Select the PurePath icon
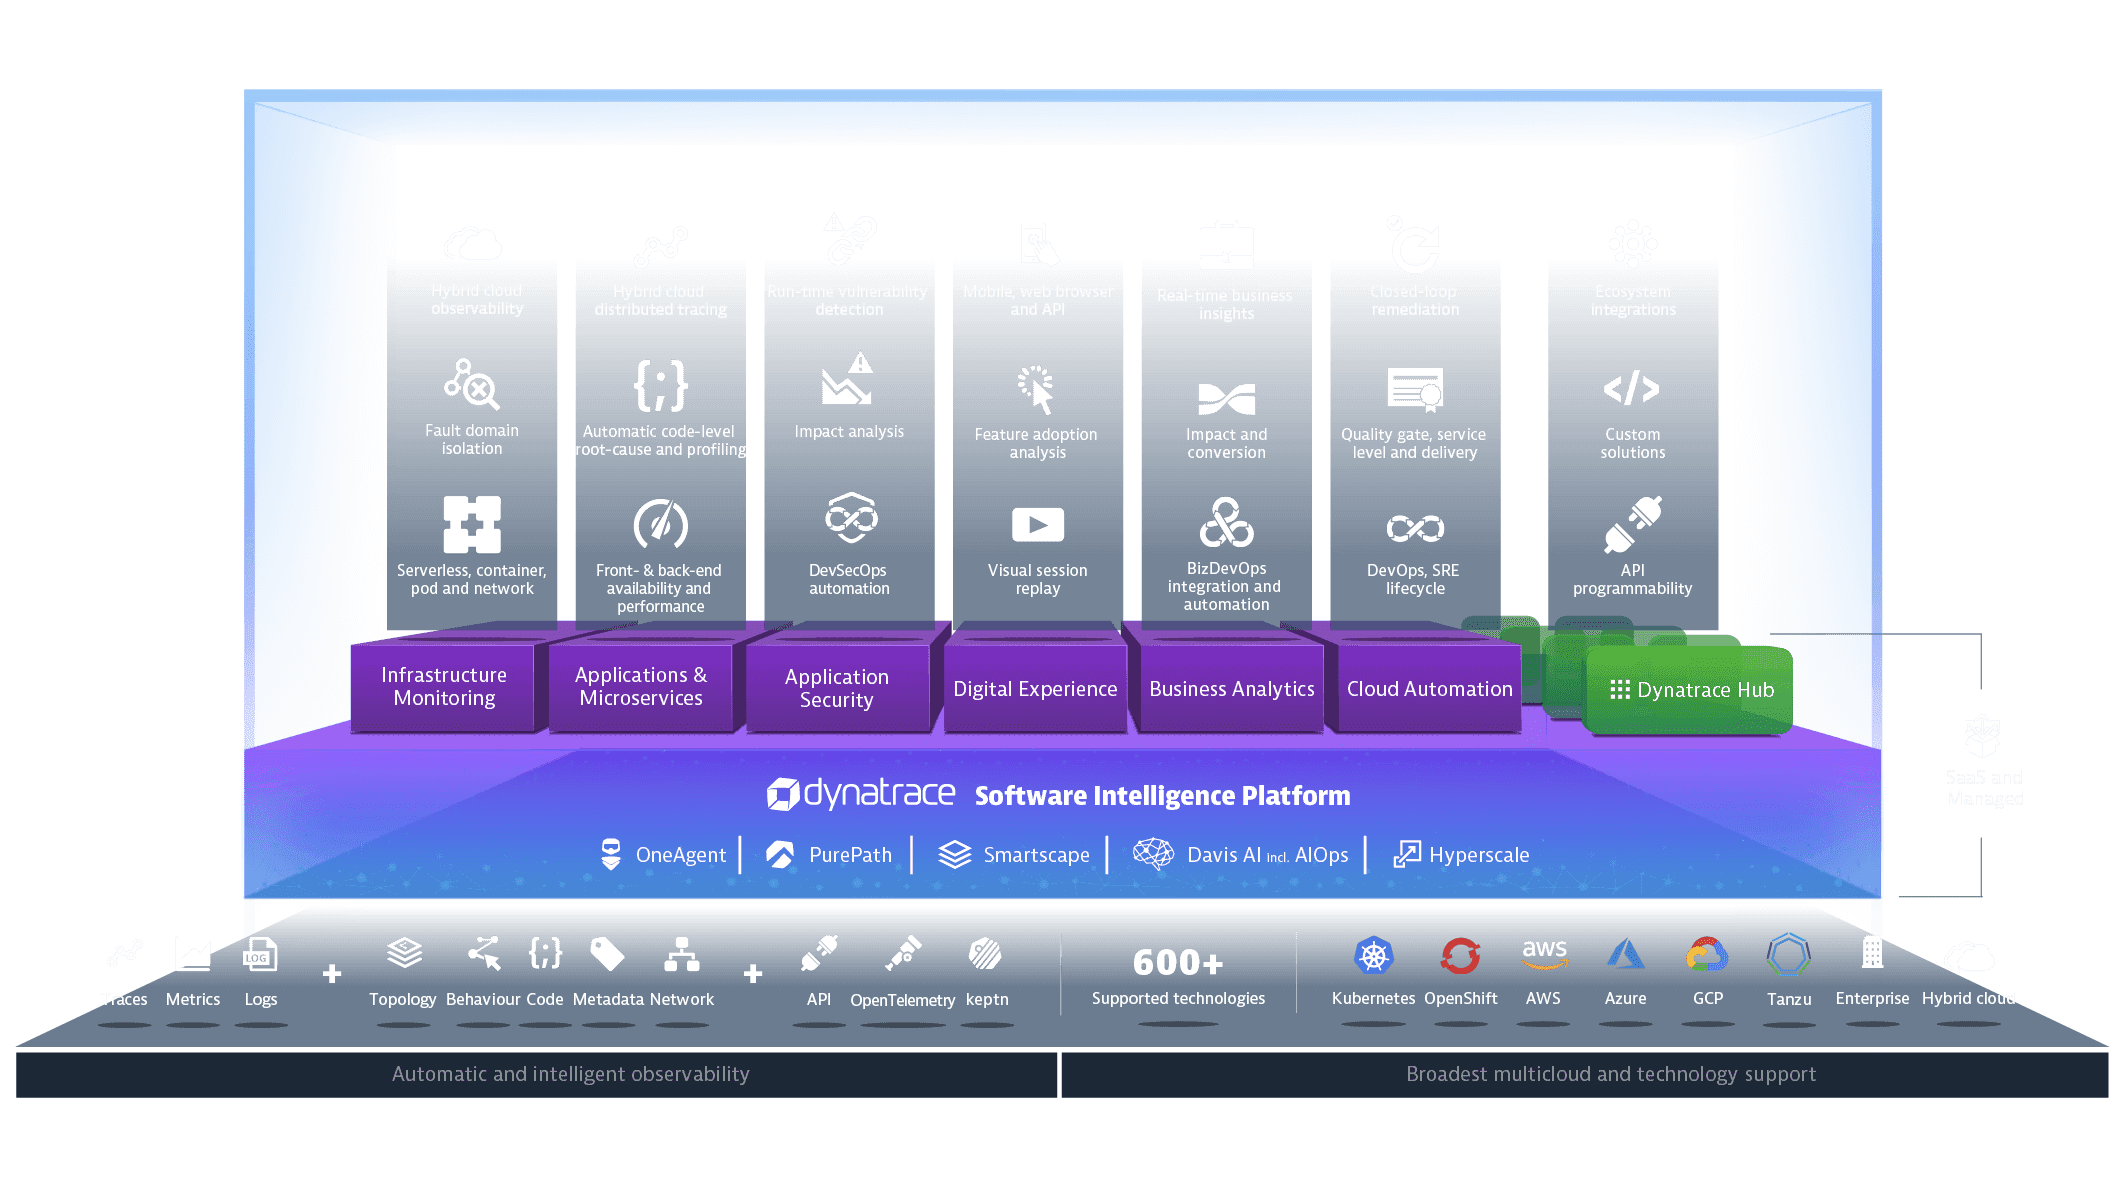Screen dimensions: 2120x1193 (780, 854)
